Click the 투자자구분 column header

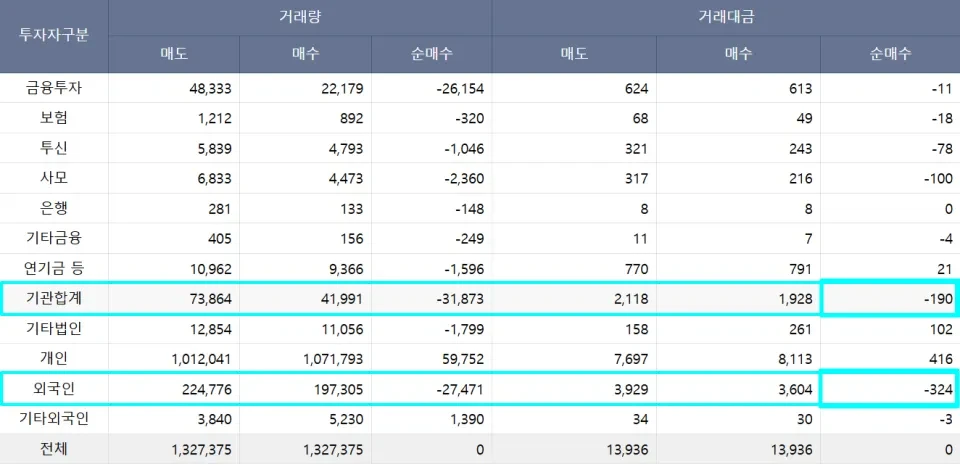point(54,35)
